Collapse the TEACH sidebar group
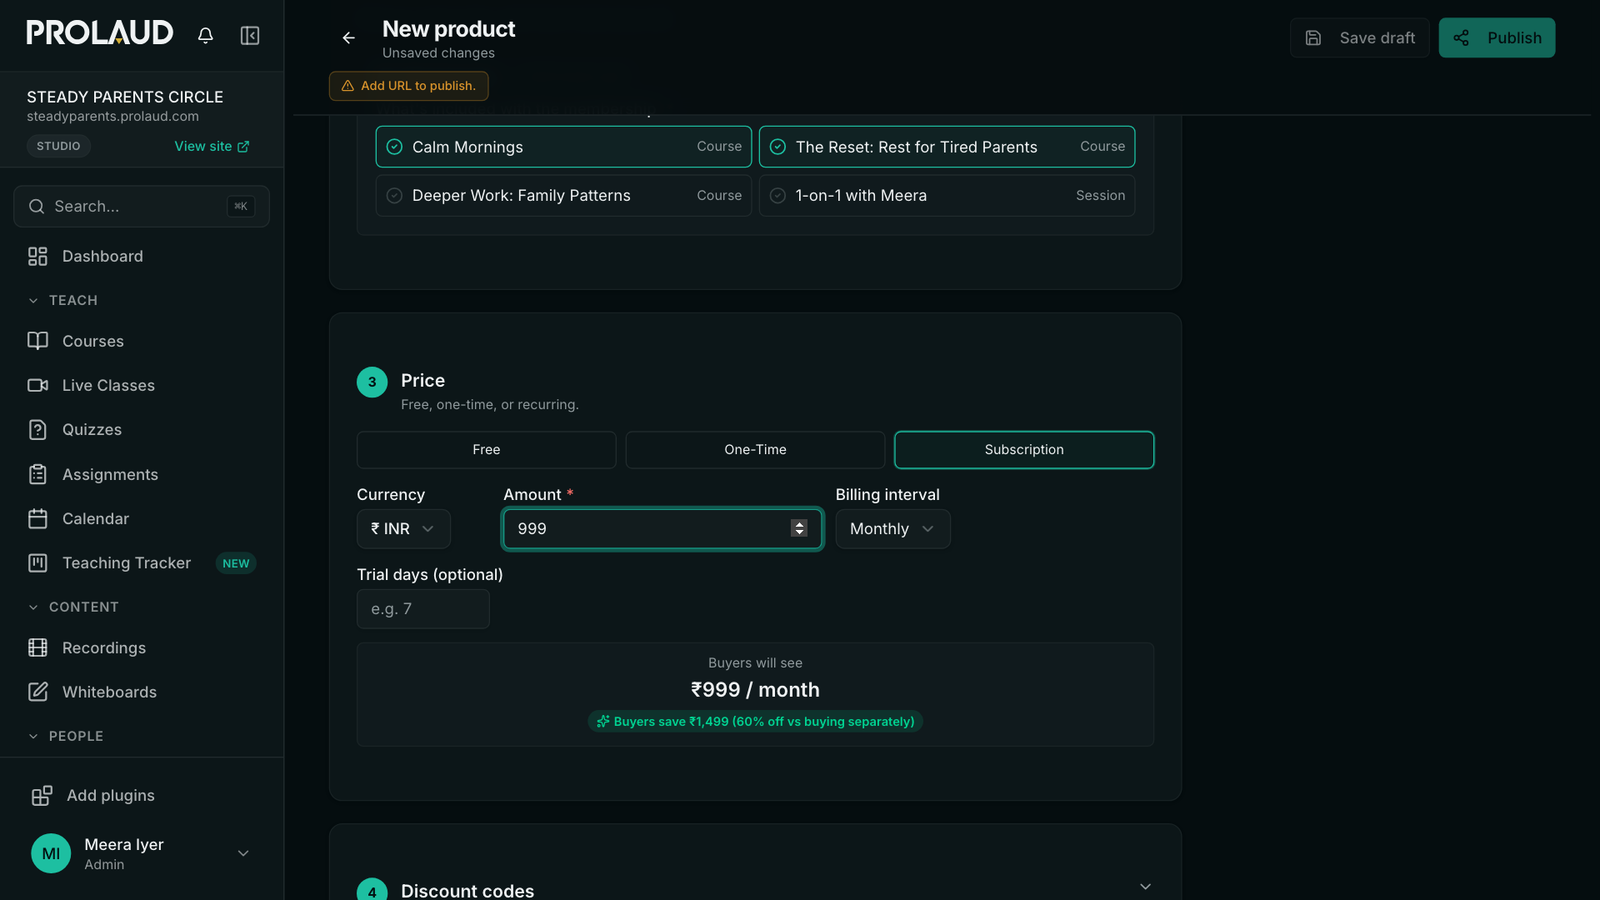The image size is (1600, 900). coord(33,301)
